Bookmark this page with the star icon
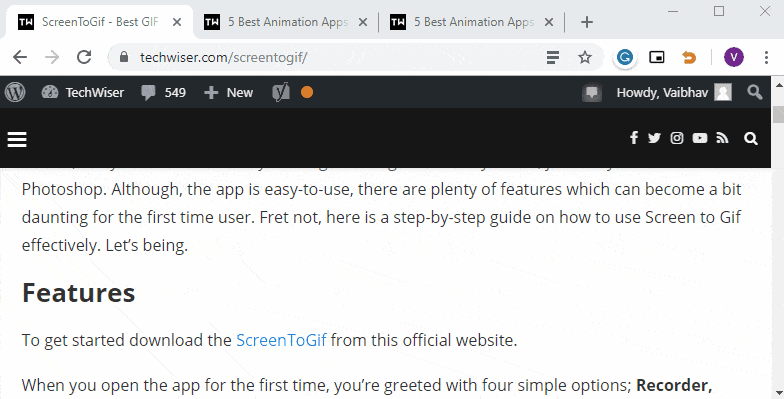Viewport: 784px width, 399px height. click(x=584, y=58)
